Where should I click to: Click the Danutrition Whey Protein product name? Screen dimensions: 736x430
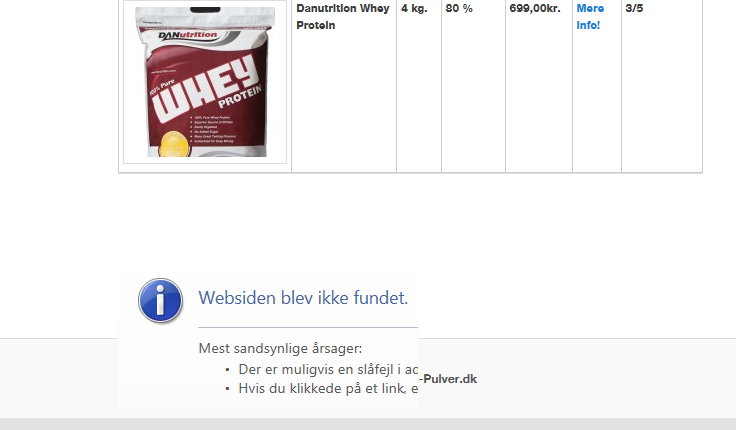tap(343, 17)
